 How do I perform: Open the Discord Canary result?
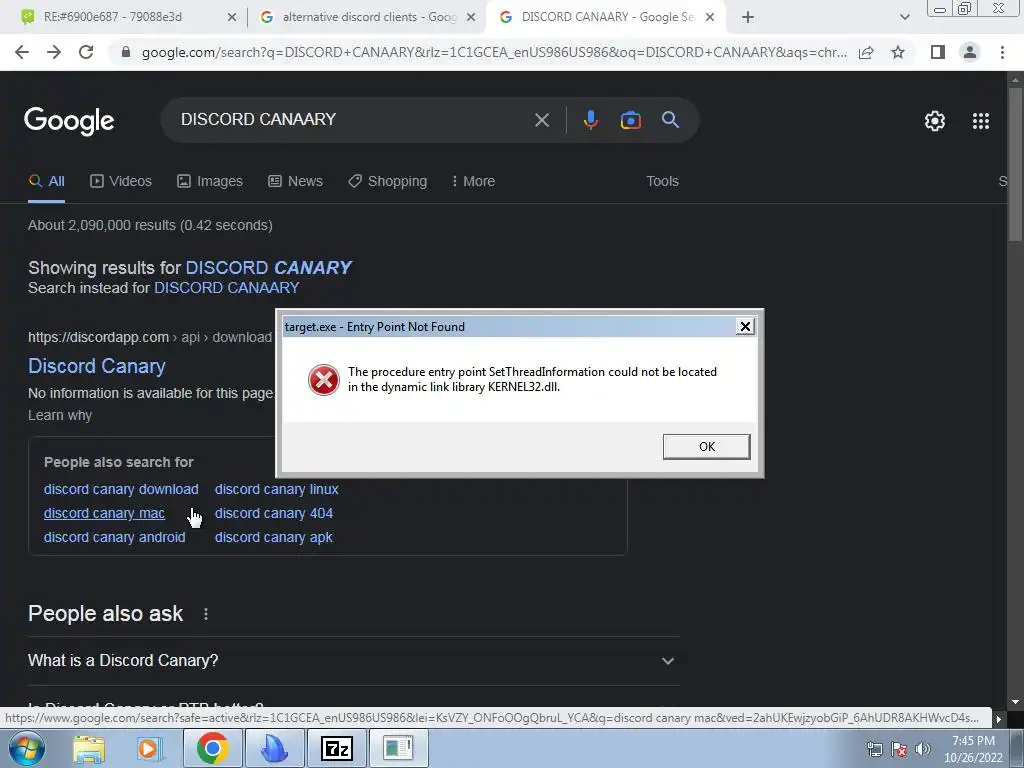pyautogui.click(x=97, y=366)
